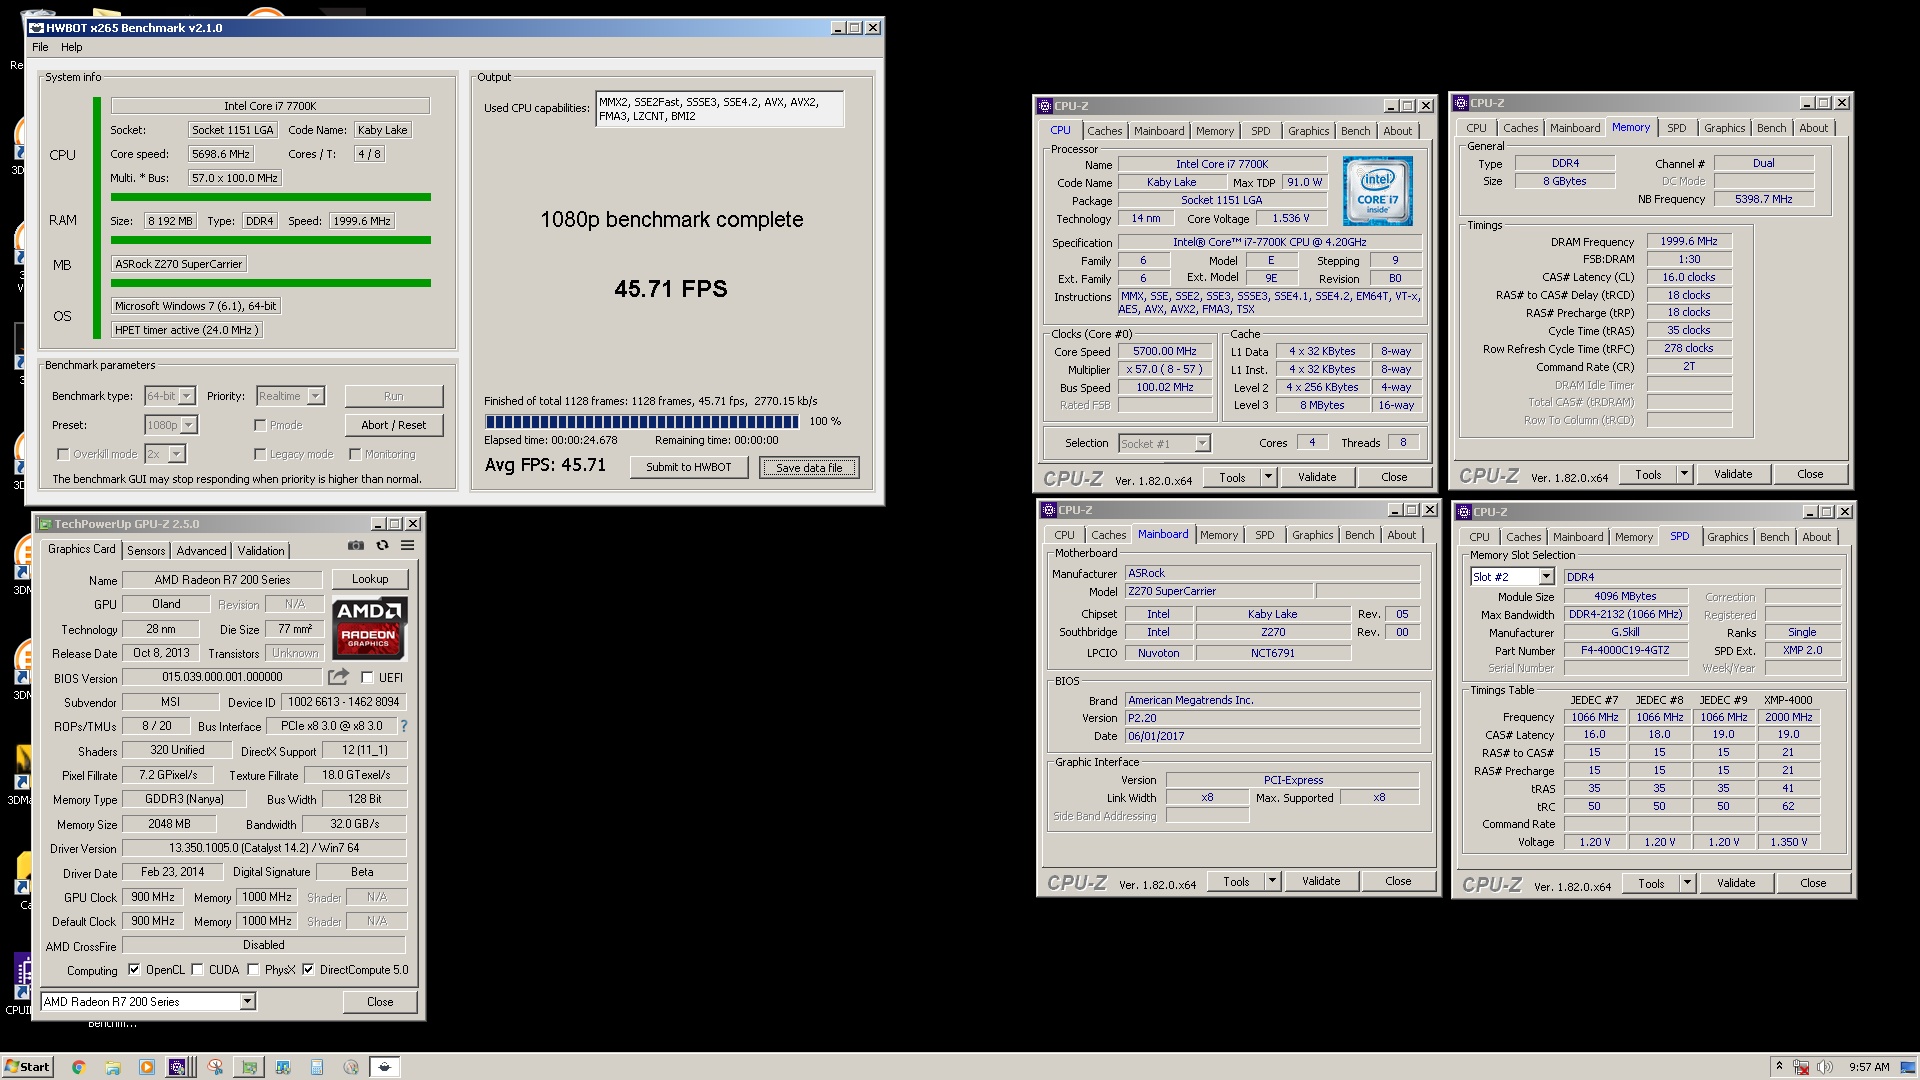Click title bar icon of CPU-Z Mainboard window
This screenshot has height=1080, width=1920.
1048,510
